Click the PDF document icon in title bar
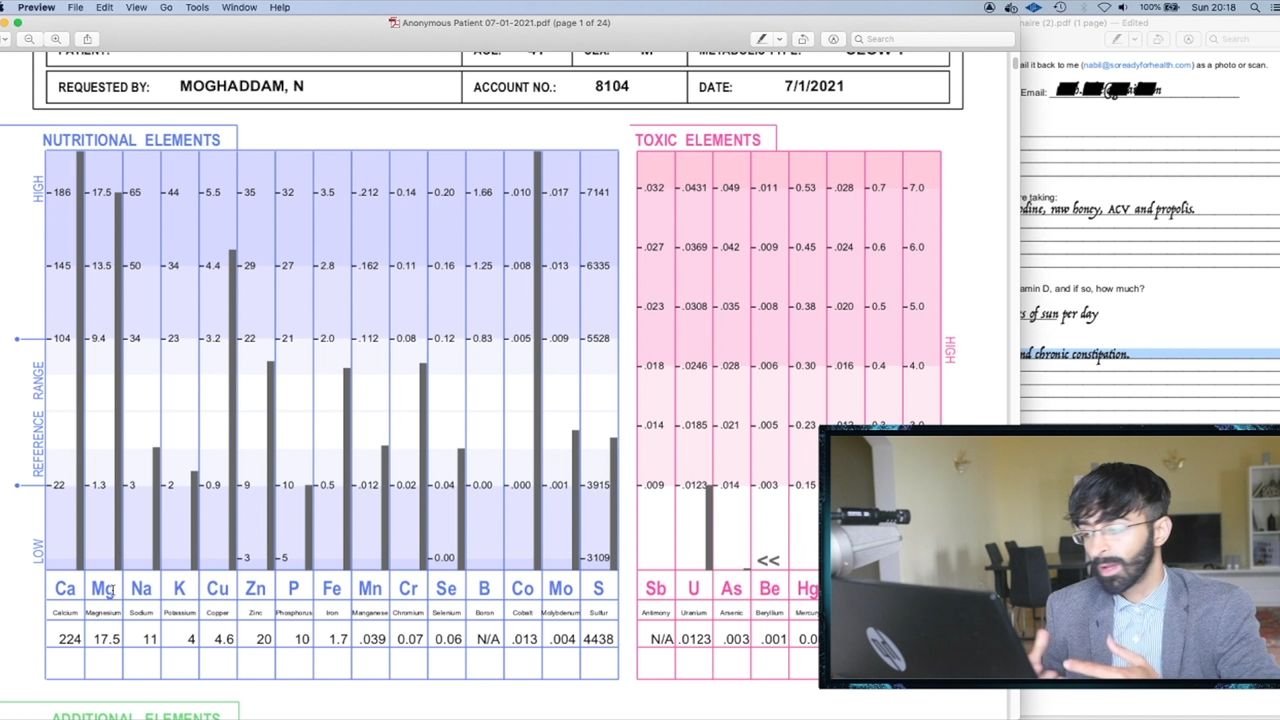Viewport: 1280px width, 720px height. (x=394, y=23)
